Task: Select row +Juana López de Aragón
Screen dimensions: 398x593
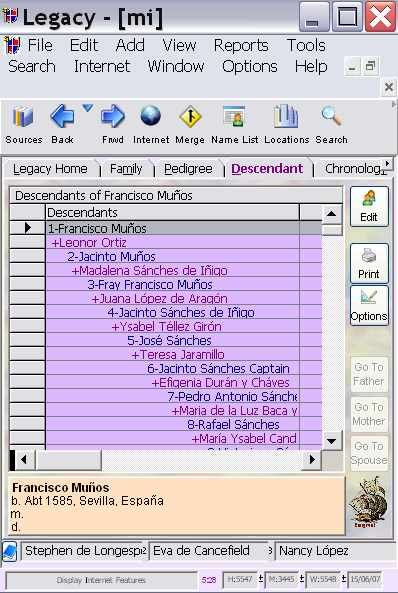Action: tap(173, 298)
